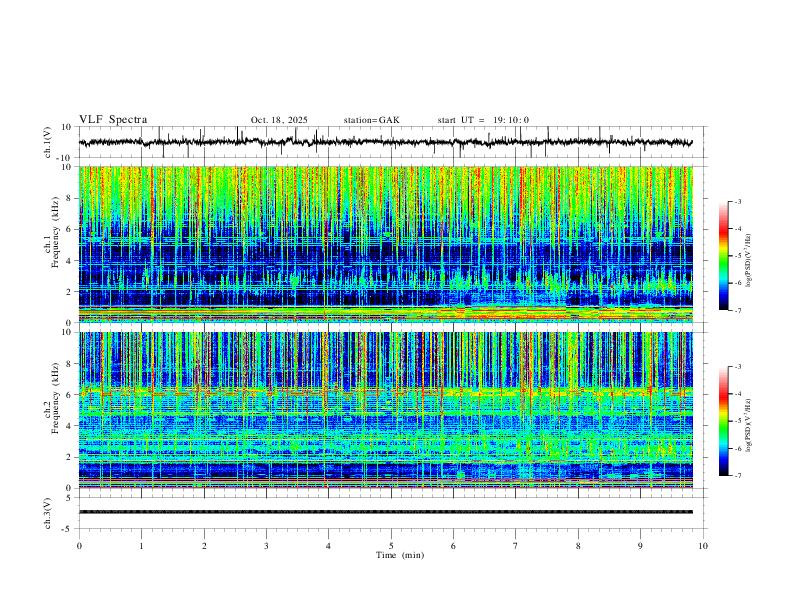Click the ch.3 flat voltage trace
The height and width of the screenshot is (612, 792).
tap(385, 512)
